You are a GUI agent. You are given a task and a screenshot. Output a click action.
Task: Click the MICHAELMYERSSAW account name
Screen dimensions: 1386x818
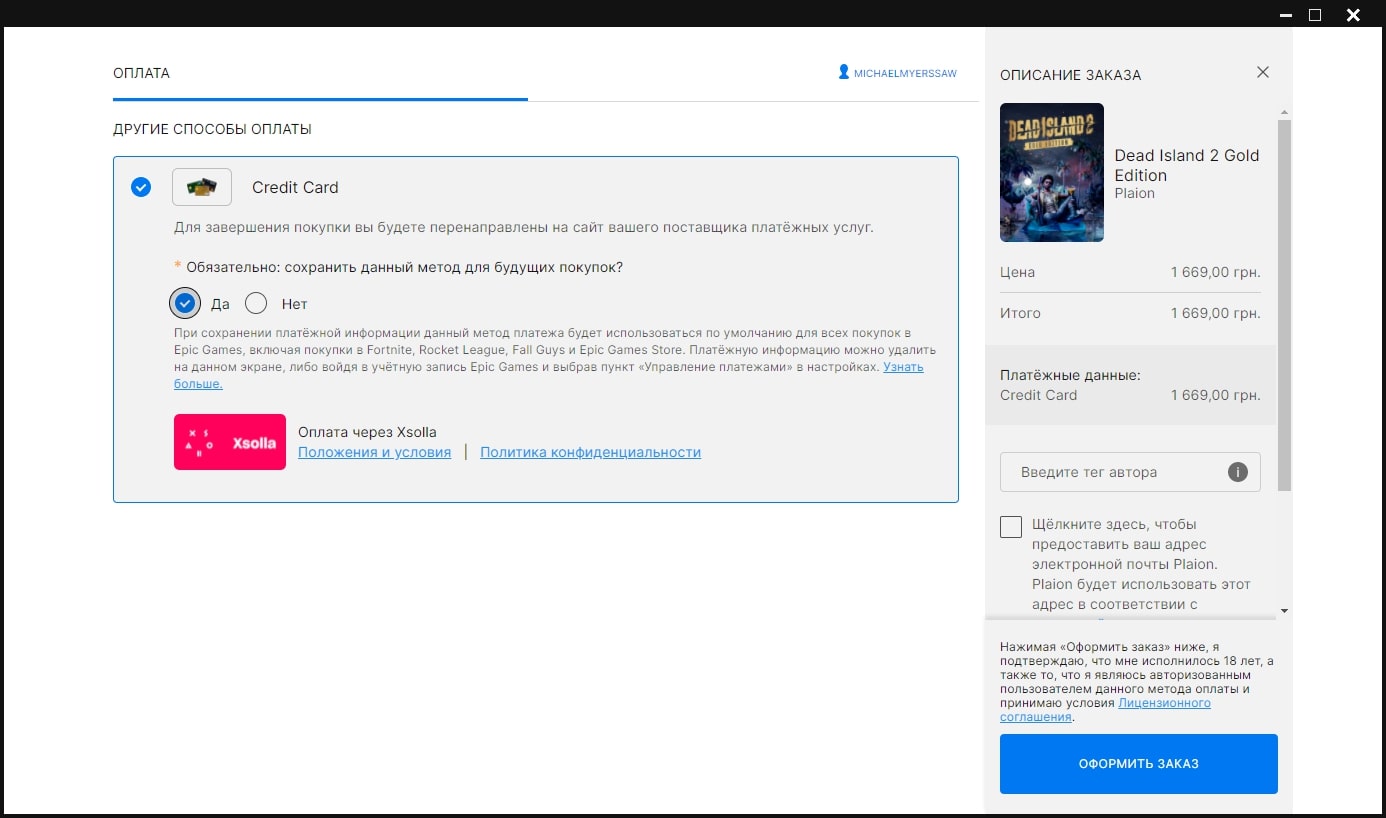pyautogui.click(x=905, y=73)
